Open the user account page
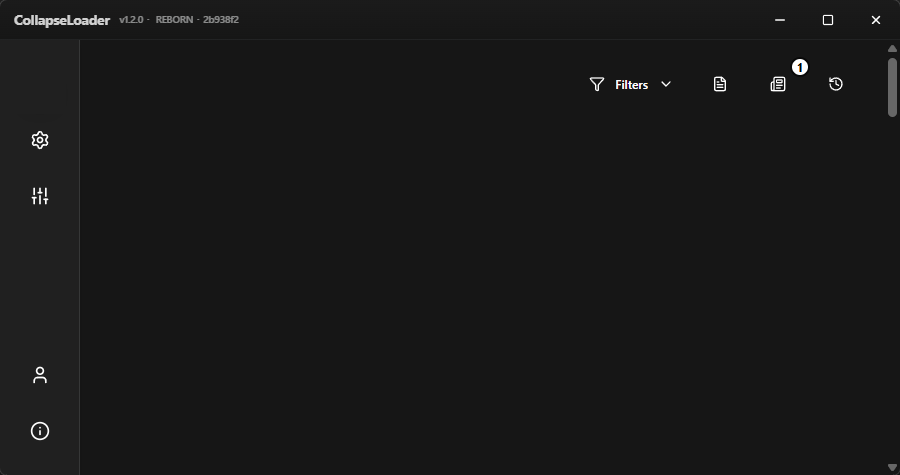This screenshot has width=900, height=475. coord(40,375)
